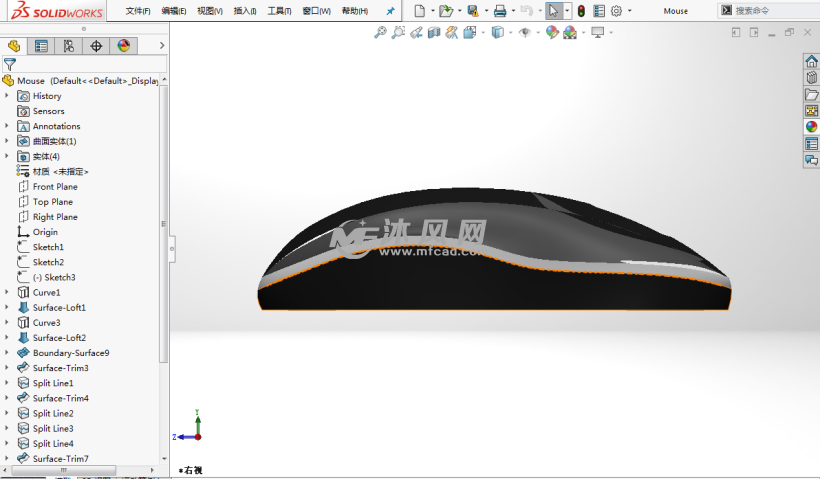Expand the 实体(4) folder

tap(7, 156)
